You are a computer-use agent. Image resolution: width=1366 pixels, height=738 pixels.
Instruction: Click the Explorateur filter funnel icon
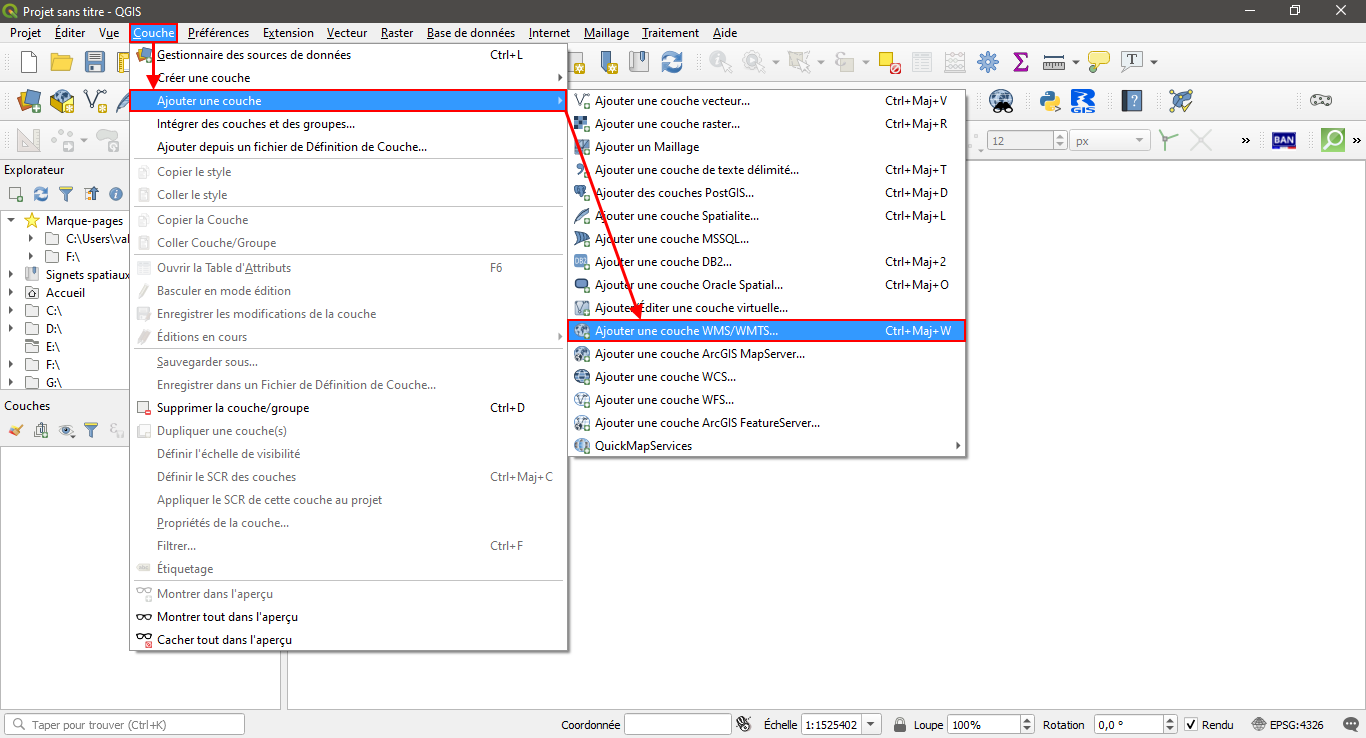click(x=66, y=194)
